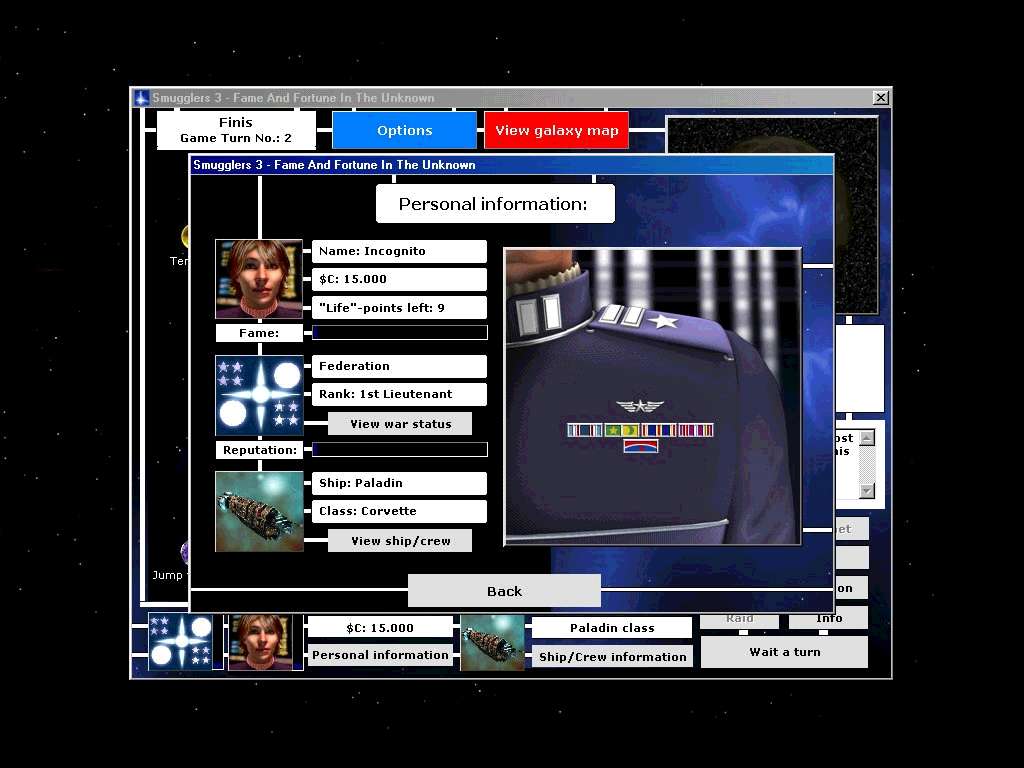This screenshot has width=1024, height=768.
Task: Click the Personal information: heading
Action: tap(495, 204)
